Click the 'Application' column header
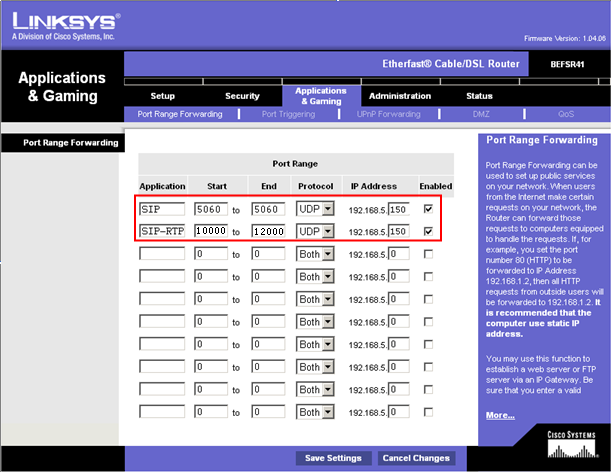The width and height of the screenshot is (611, 472). pos(162,186)
